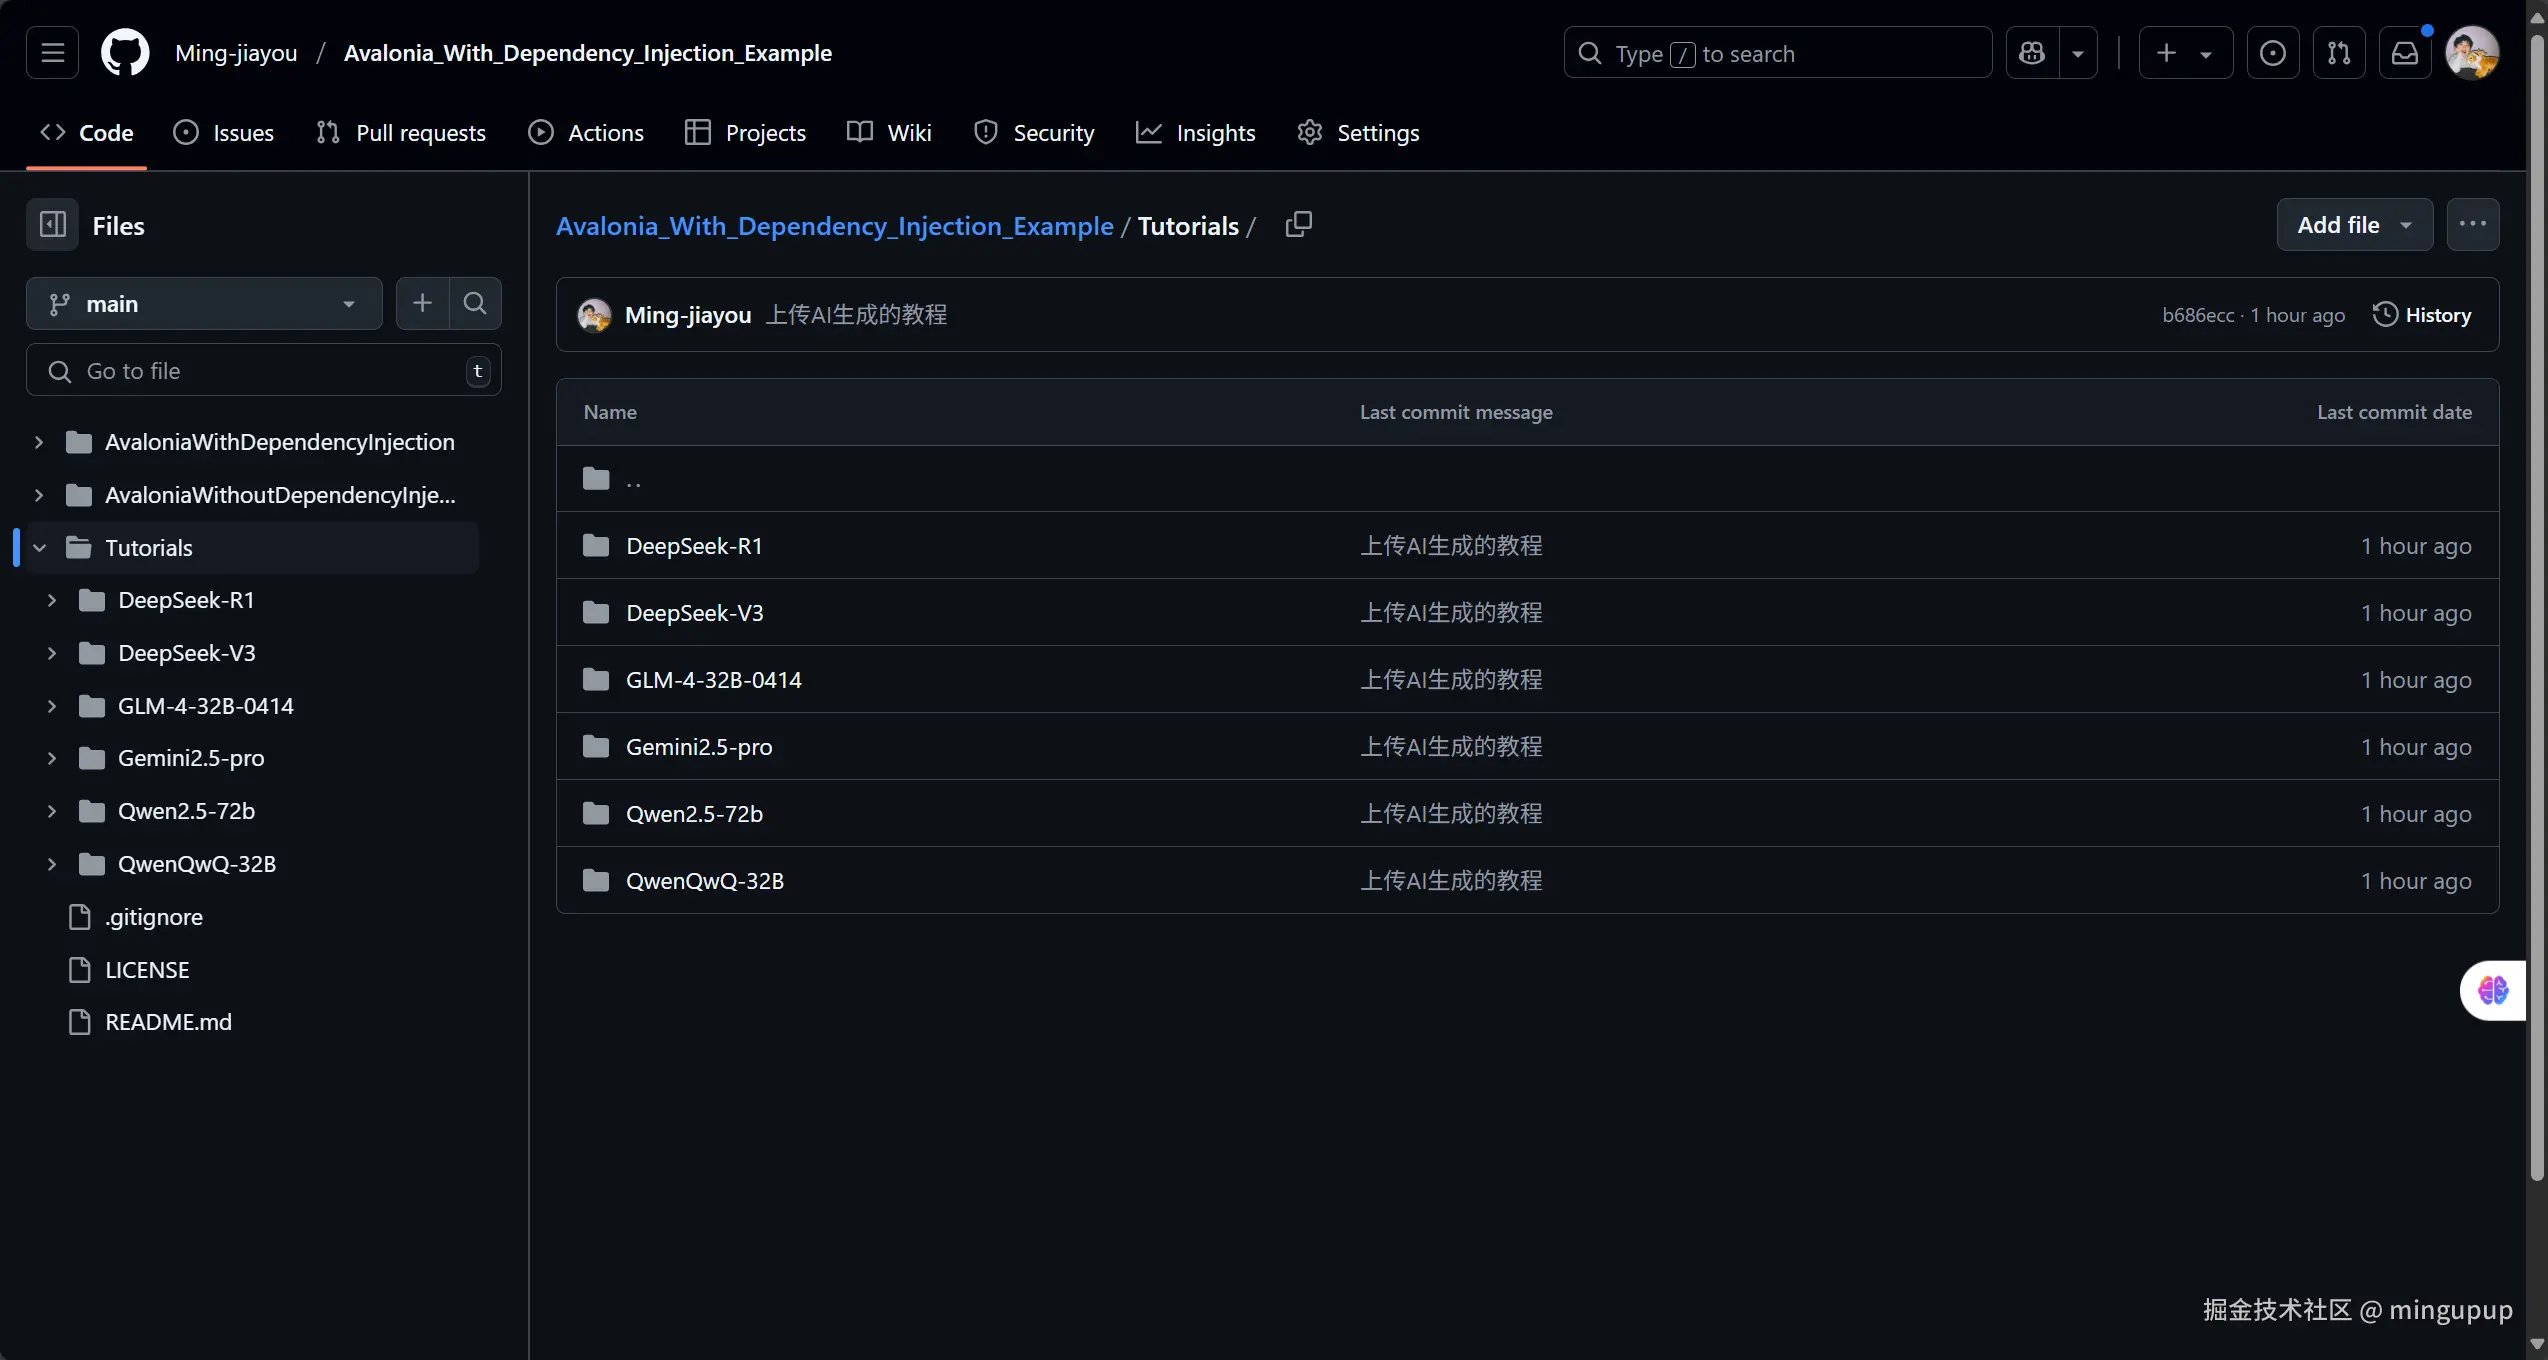Open the user profile avatar menu
This screenshot has height=1360, width=2548.
point(2472,52)
